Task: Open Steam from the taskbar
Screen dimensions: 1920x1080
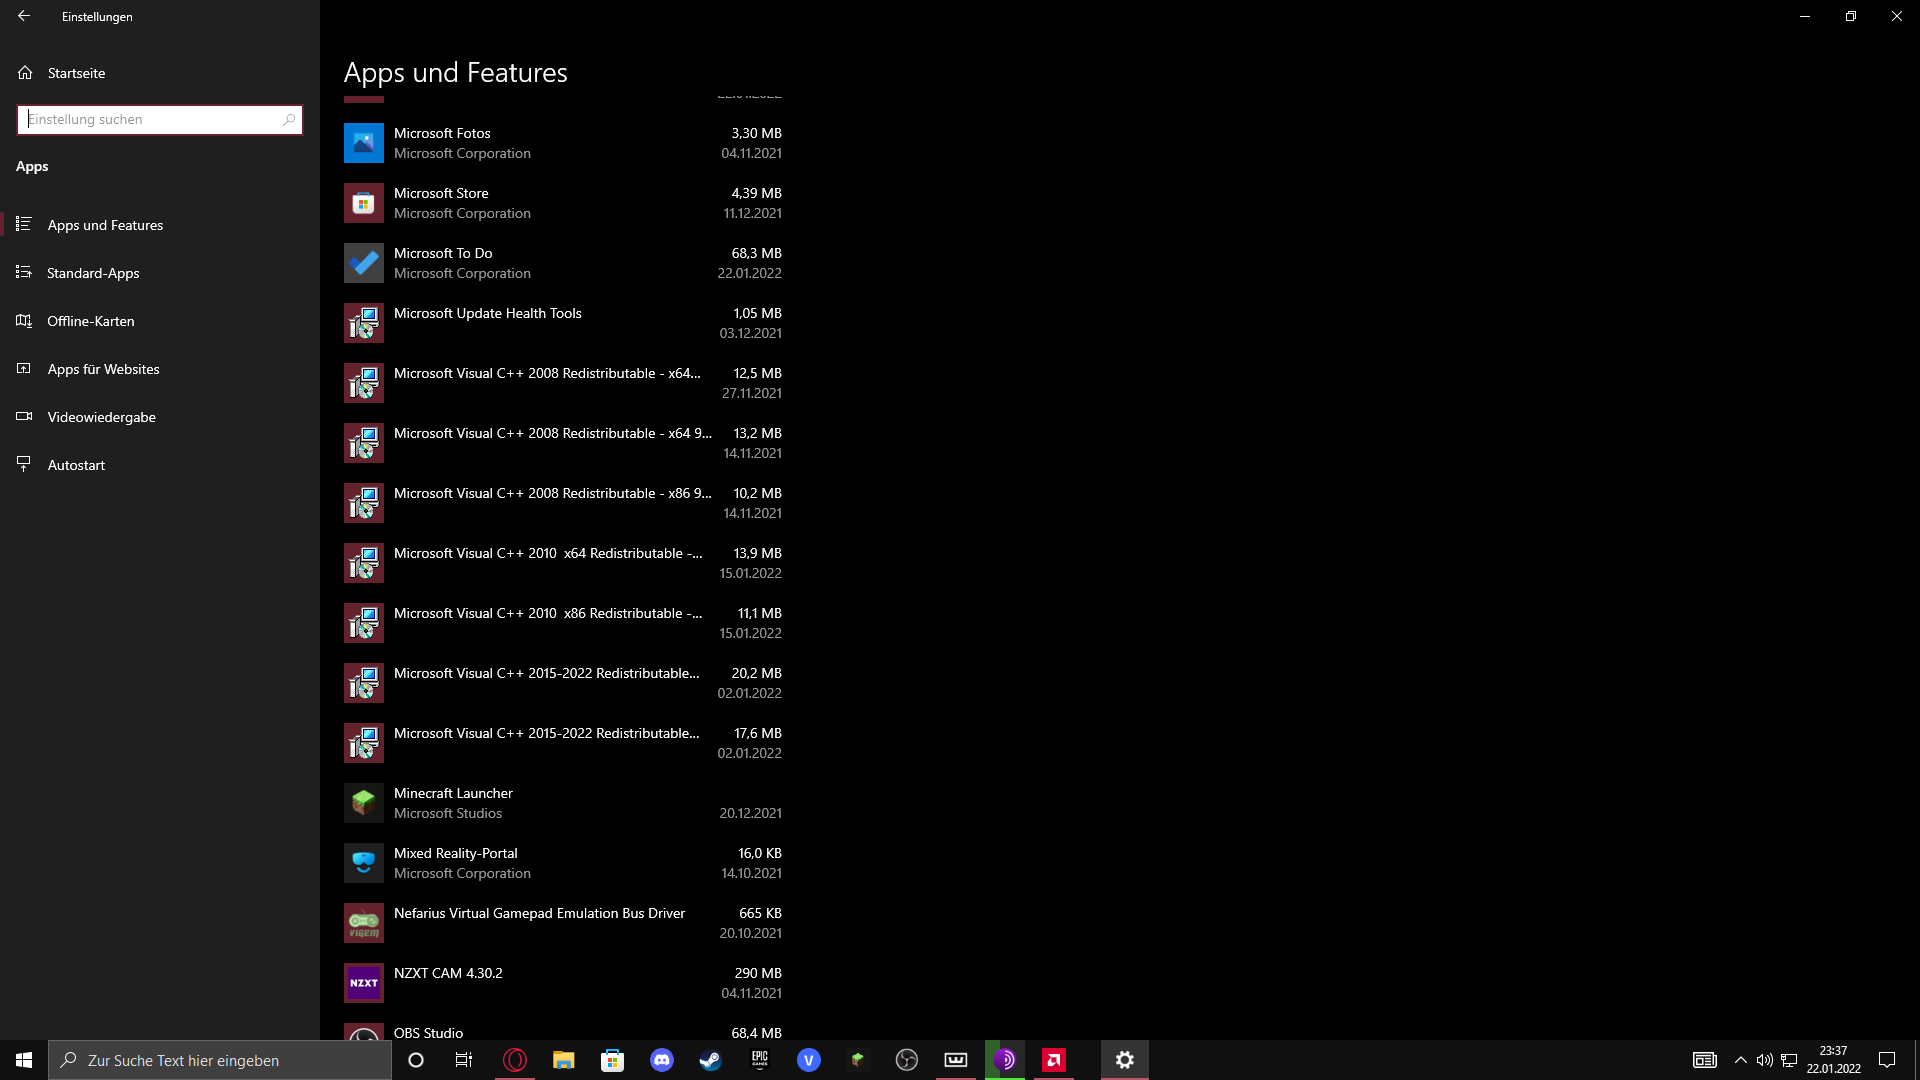Action: 710,1060
